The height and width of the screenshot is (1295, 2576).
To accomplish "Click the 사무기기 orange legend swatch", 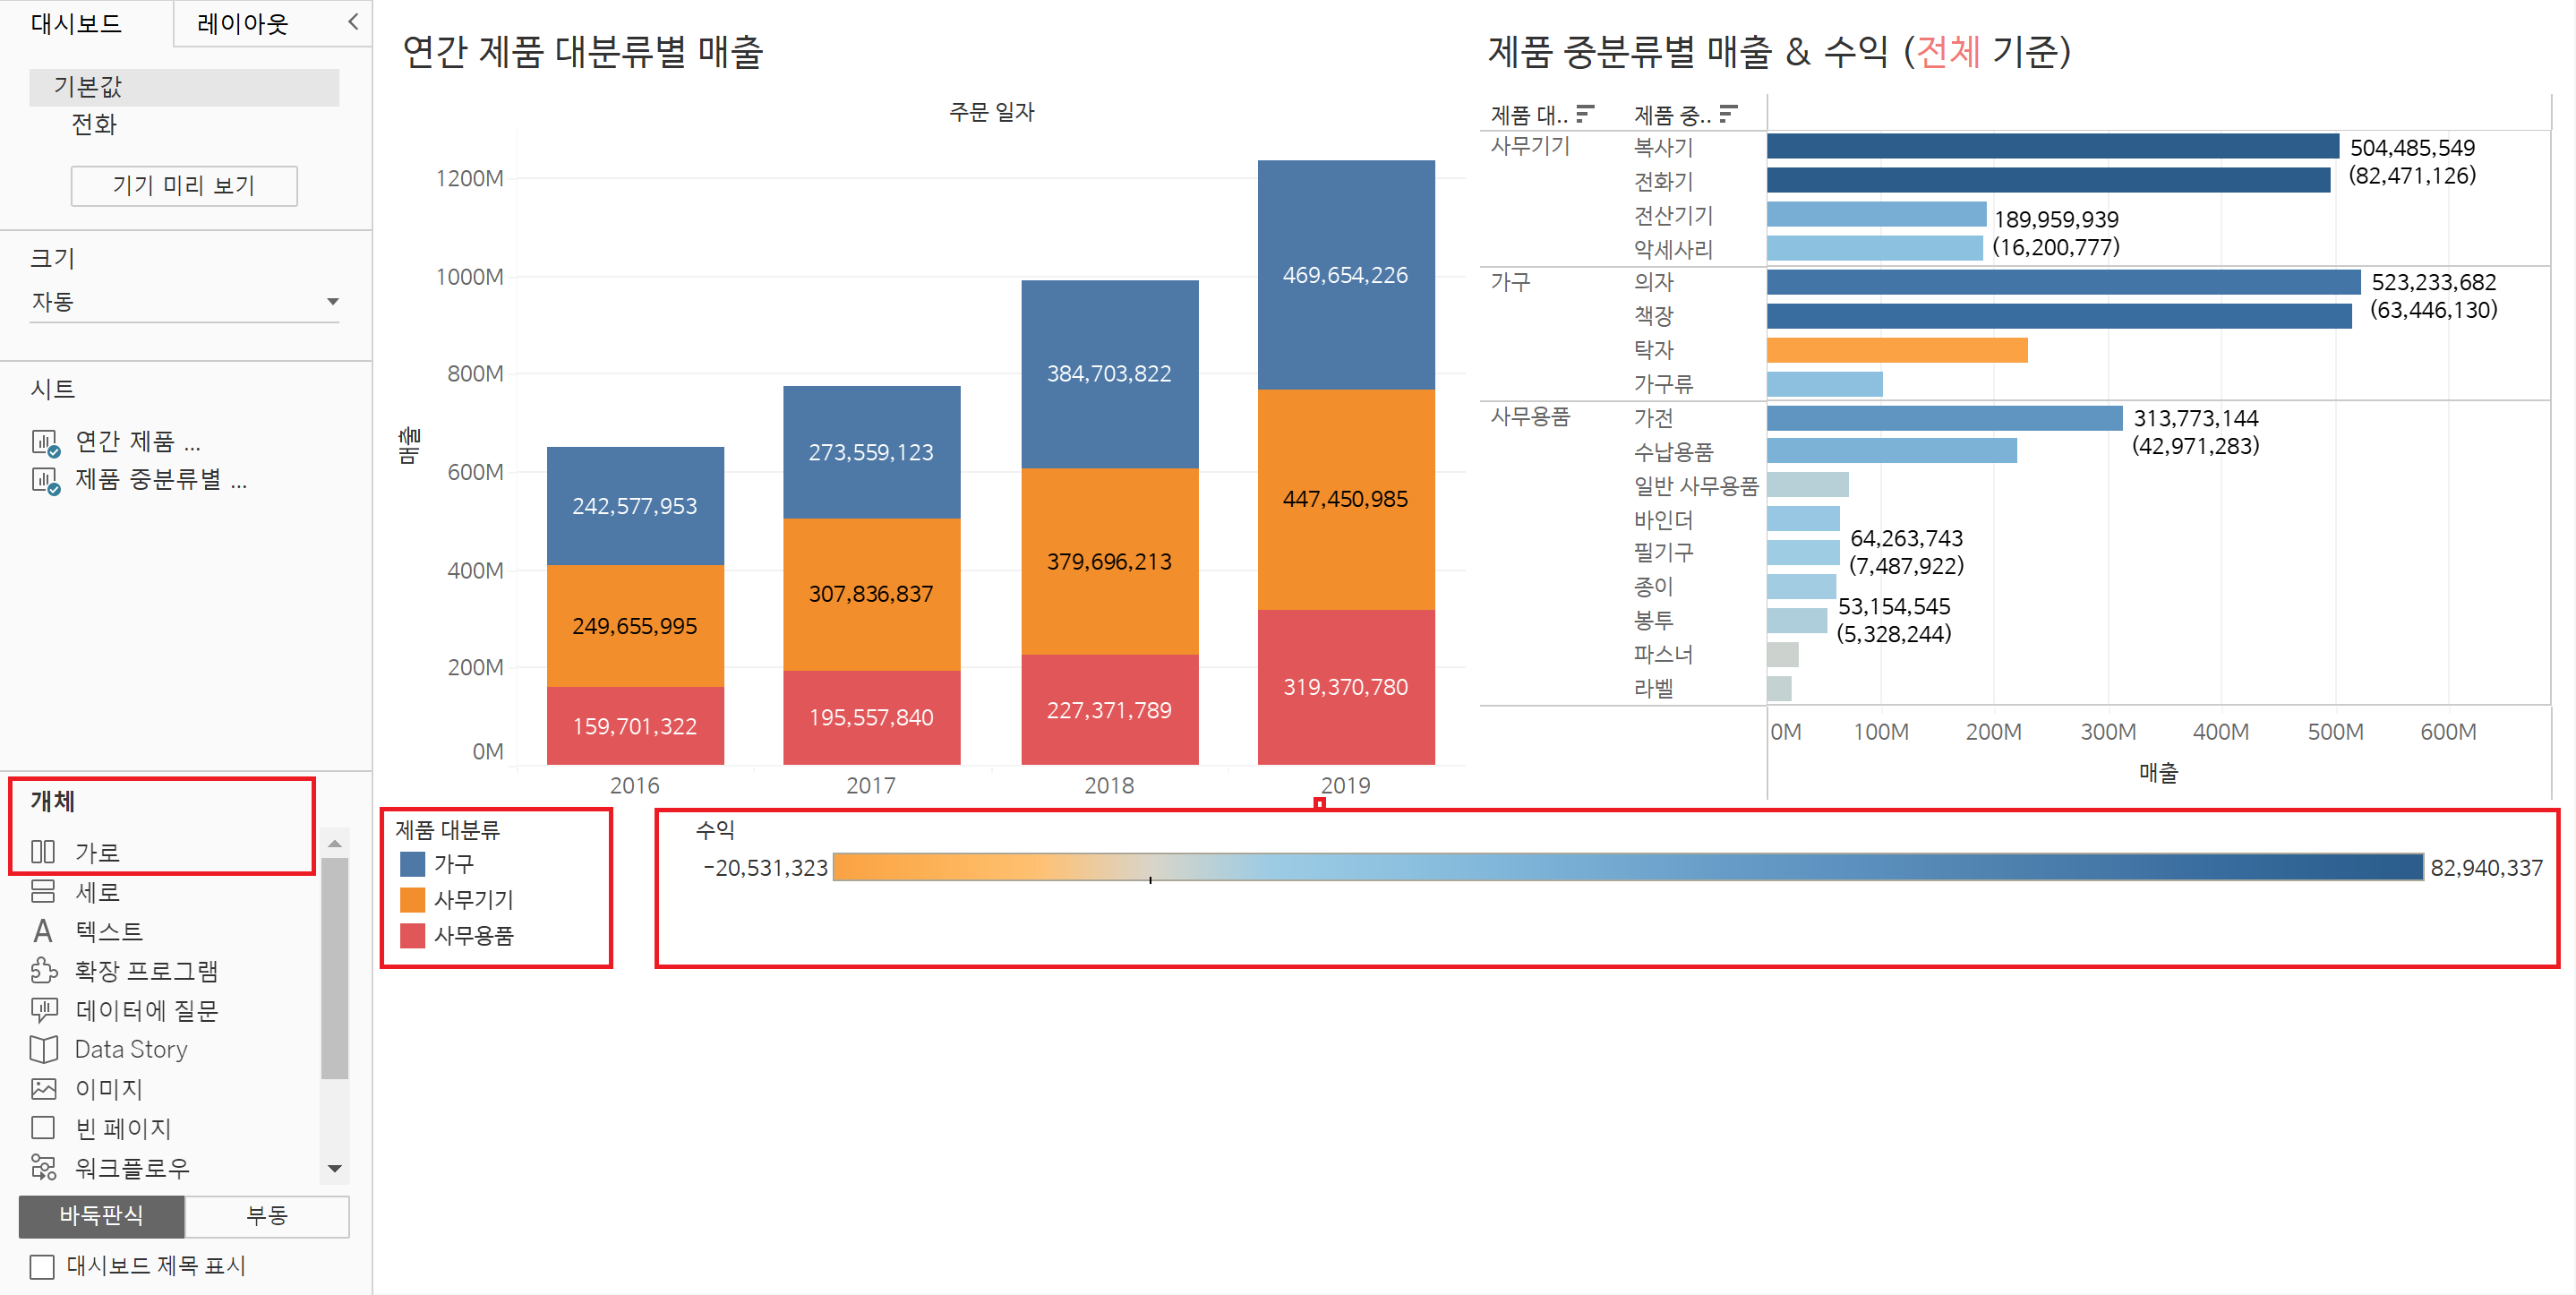I will 412,900.
